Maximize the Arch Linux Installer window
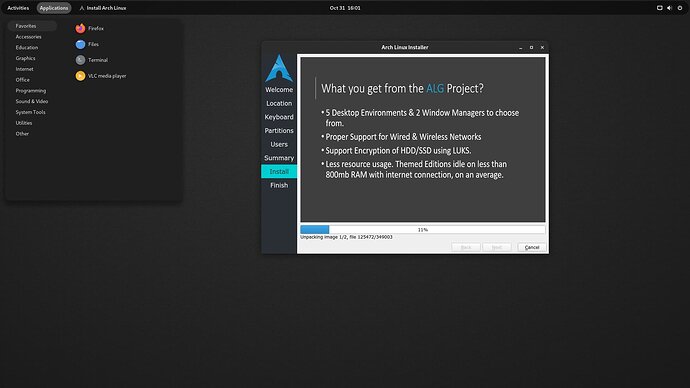Viewport: 690px width, 388px height. pos(531,48)
